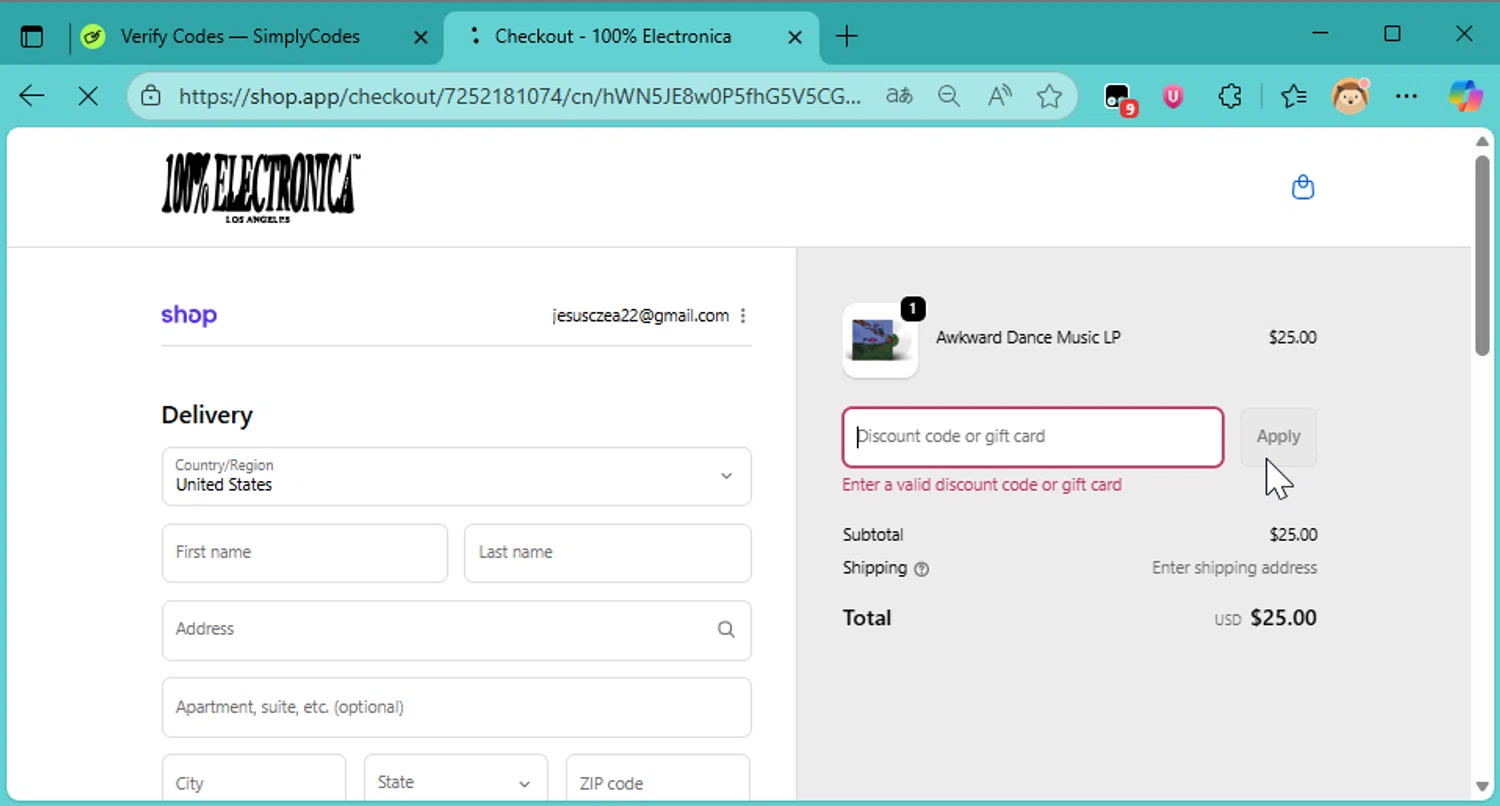The image size is (1500, 806).
Task: Open the extension with red 9 badge
Action: click(x=1119, y=97)
